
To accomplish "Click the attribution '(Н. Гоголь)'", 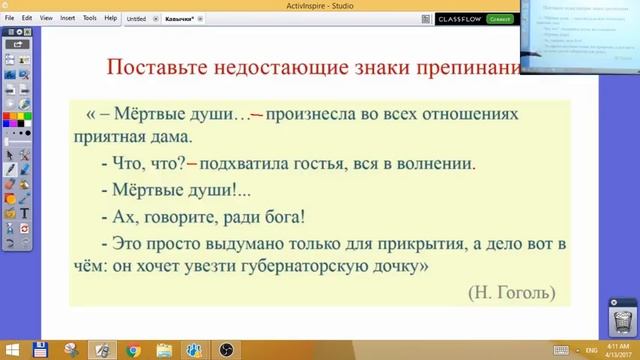I will tap(512, 293).
